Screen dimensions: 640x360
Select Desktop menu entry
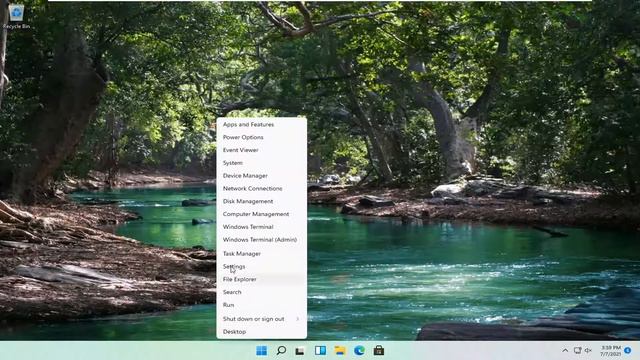[x=262, y=332]
